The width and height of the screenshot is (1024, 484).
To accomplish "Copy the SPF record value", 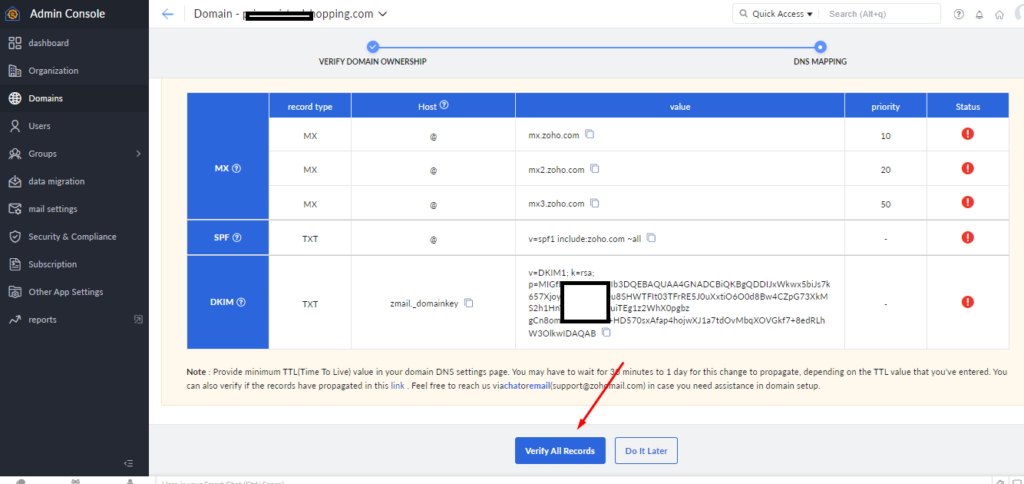I will click(x=651, y=238).
